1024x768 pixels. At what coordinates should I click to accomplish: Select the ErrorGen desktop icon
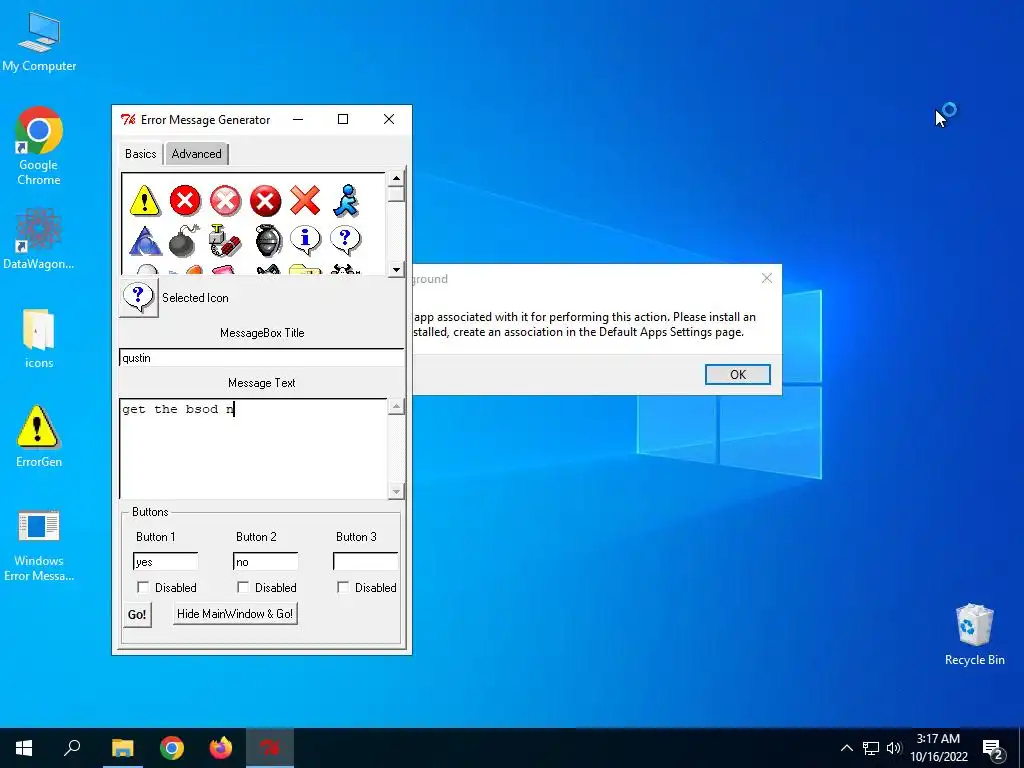click(x=39, y=436)
